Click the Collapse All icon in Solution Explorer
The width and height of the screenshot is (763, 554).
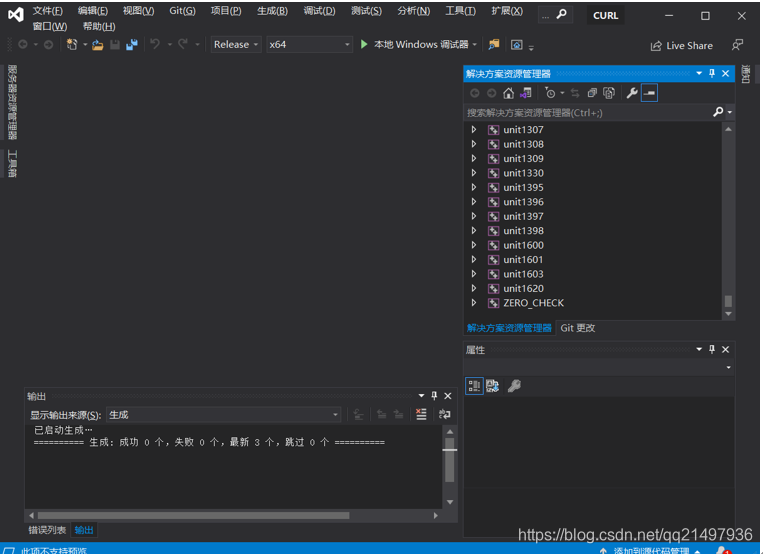point(593,93)
